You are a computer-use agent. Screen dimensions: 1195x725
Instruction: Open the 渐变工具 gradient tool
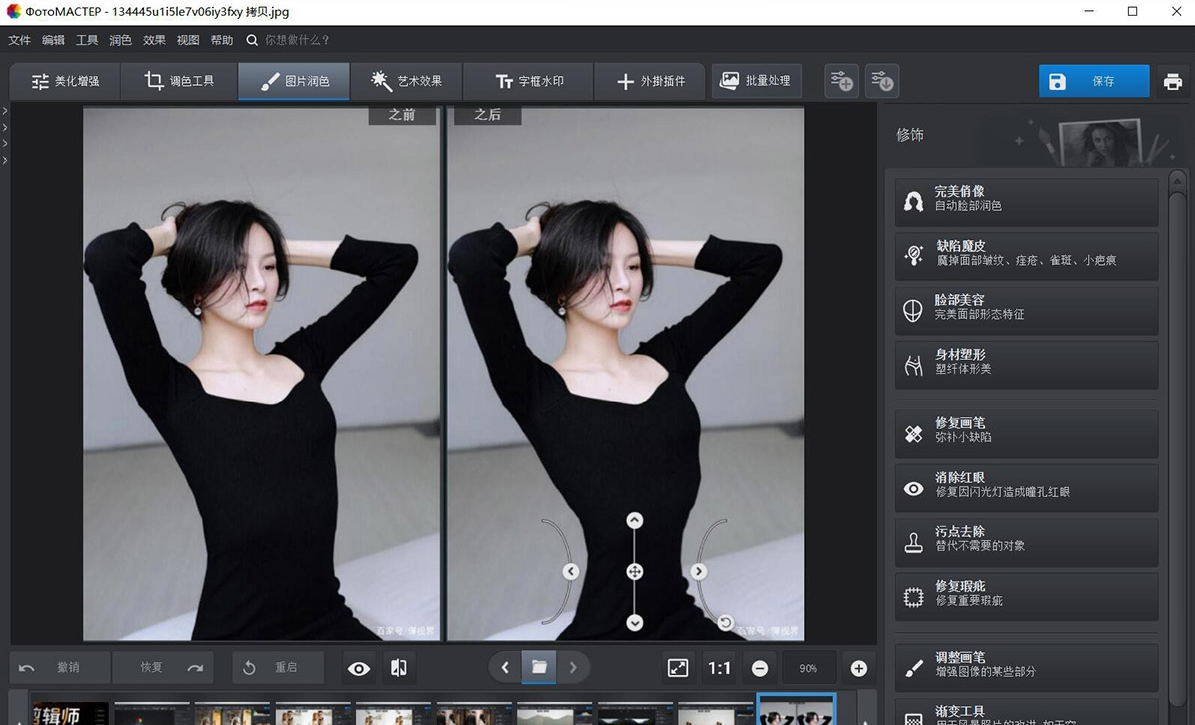tap(1027, 712)
